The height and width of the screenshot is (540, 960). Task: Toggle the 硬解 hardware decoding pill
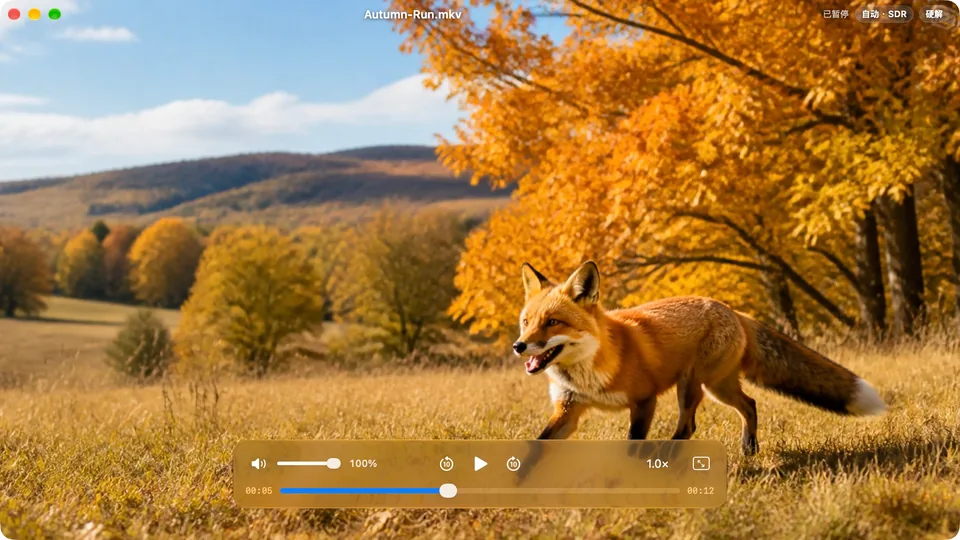pyautogui.click(x=934, y=14)
